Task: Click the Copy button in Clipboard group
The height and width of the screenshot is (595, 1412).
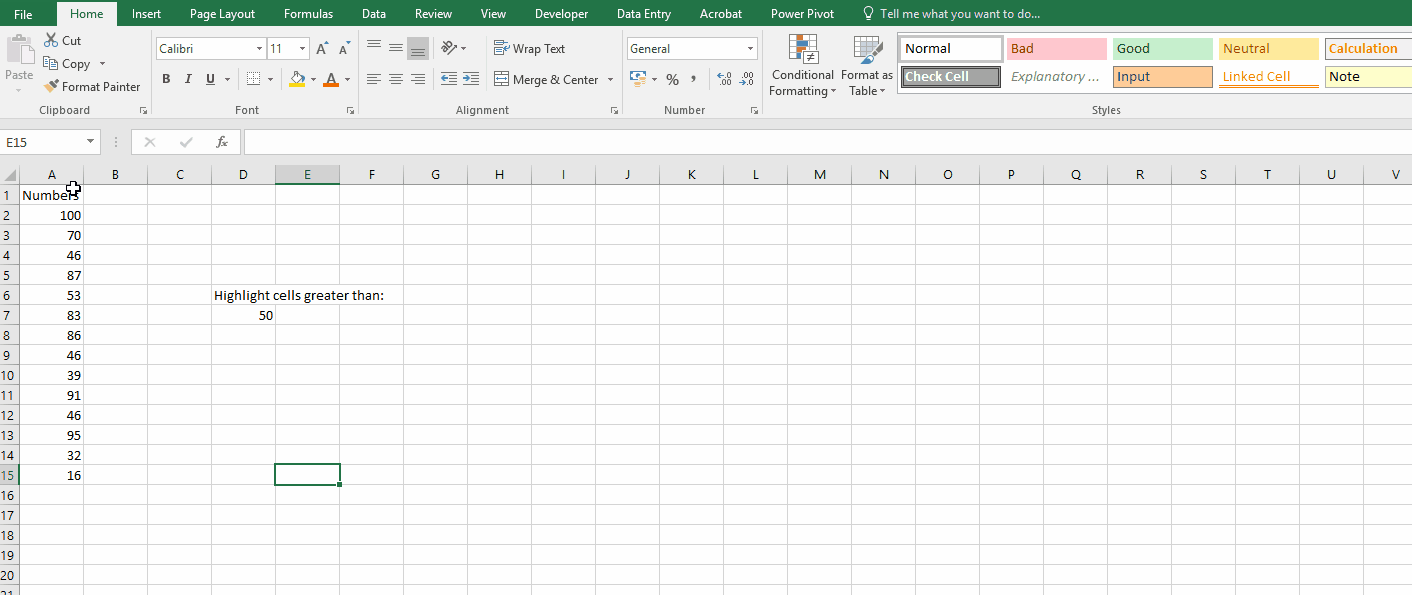Action: coord(70,63)
